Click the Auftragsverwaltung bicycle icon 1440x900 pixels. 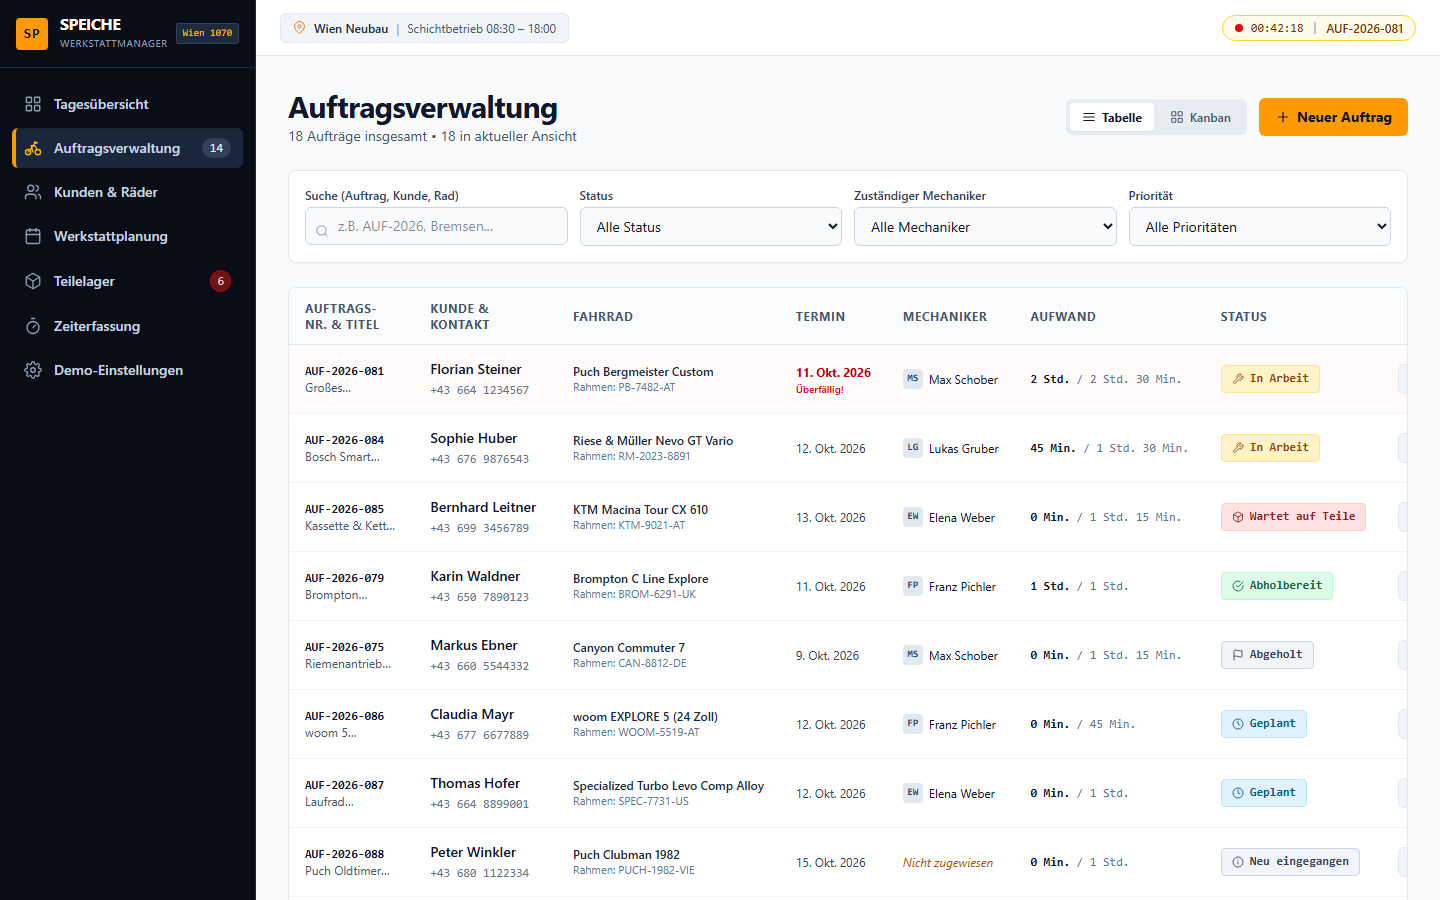[x=33, y=148]
